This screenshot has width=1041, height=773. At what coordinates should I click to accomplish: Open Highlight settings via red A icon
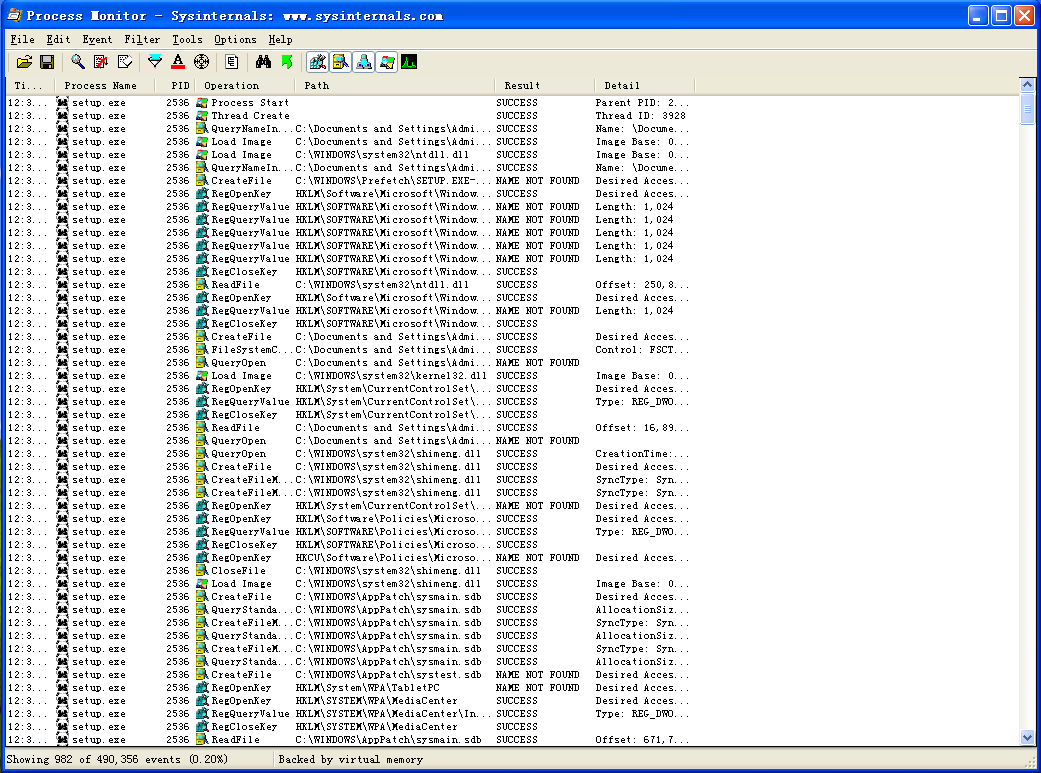coord(178,62)
